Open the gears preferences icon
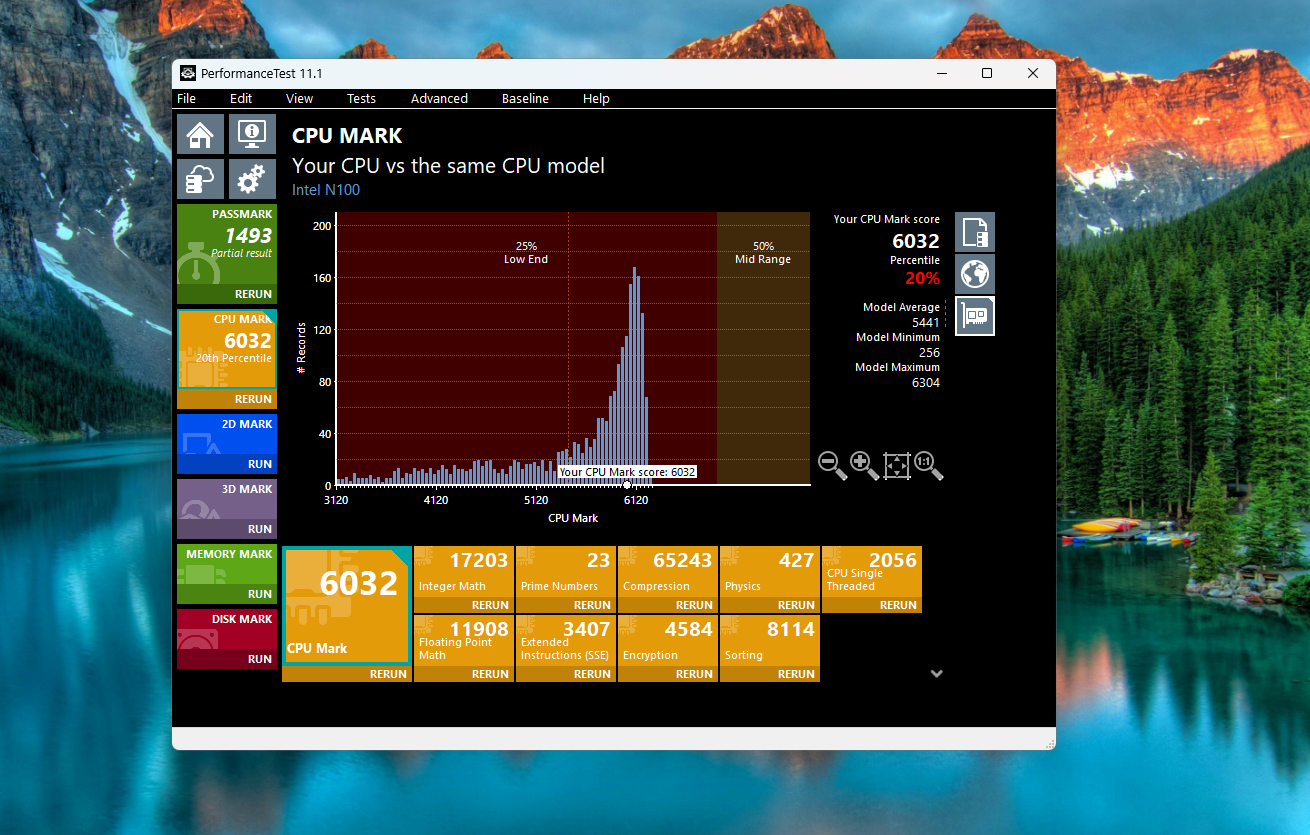This screenshot has width=1310, height=835. point(252,179)
